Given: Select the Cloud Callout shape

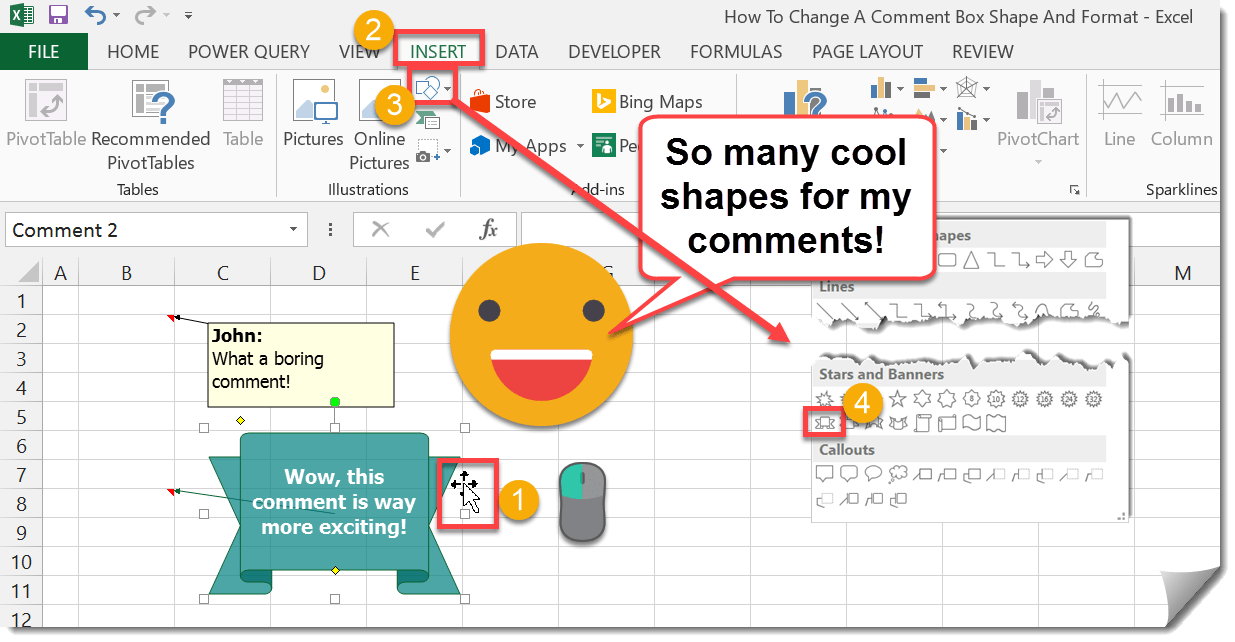Looking at the screenshot, I should tap(898, 474).
